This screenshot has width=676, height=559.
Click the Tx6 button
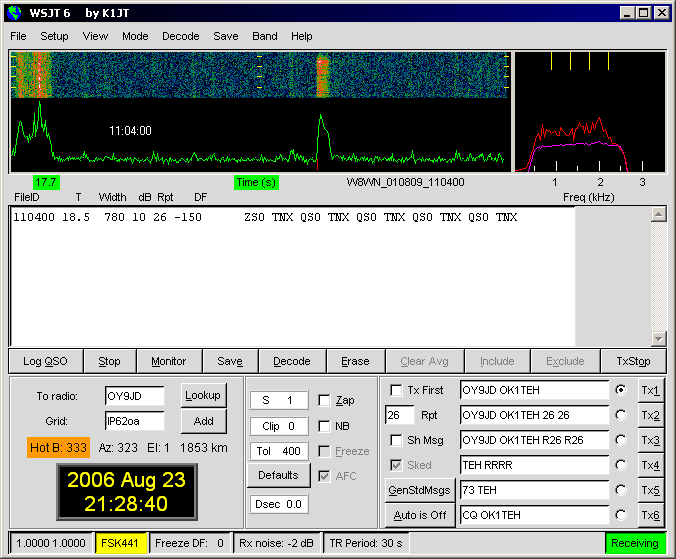(x=650, y=515)
